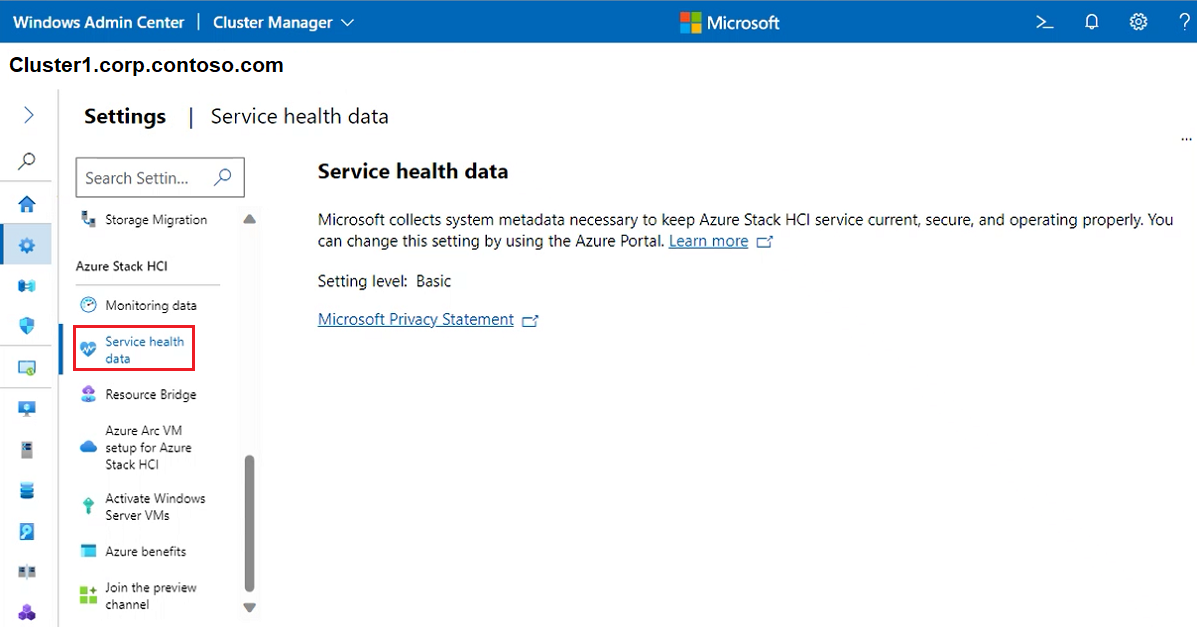Open the blue square magnifier tool icon

pyautogui.click(x=27, y=532)
